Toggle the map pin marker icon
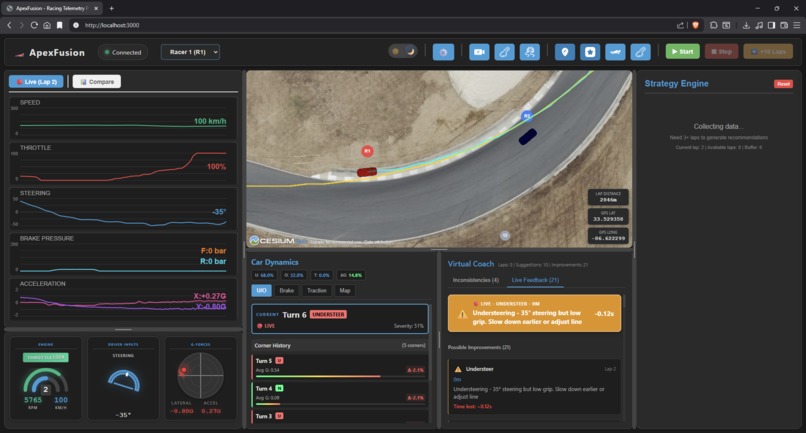 pos(565,52)
